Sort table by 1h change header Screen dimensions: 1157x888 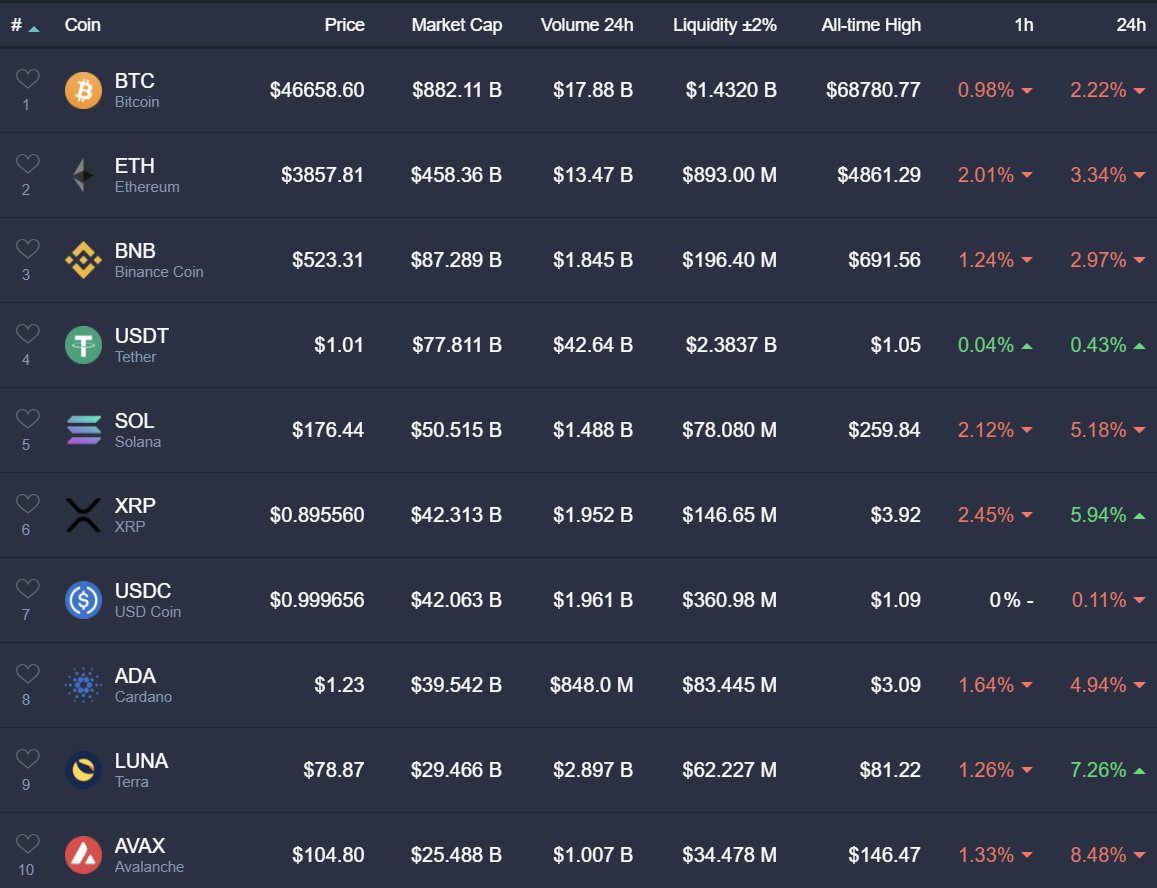click(x=1023, y=25)
